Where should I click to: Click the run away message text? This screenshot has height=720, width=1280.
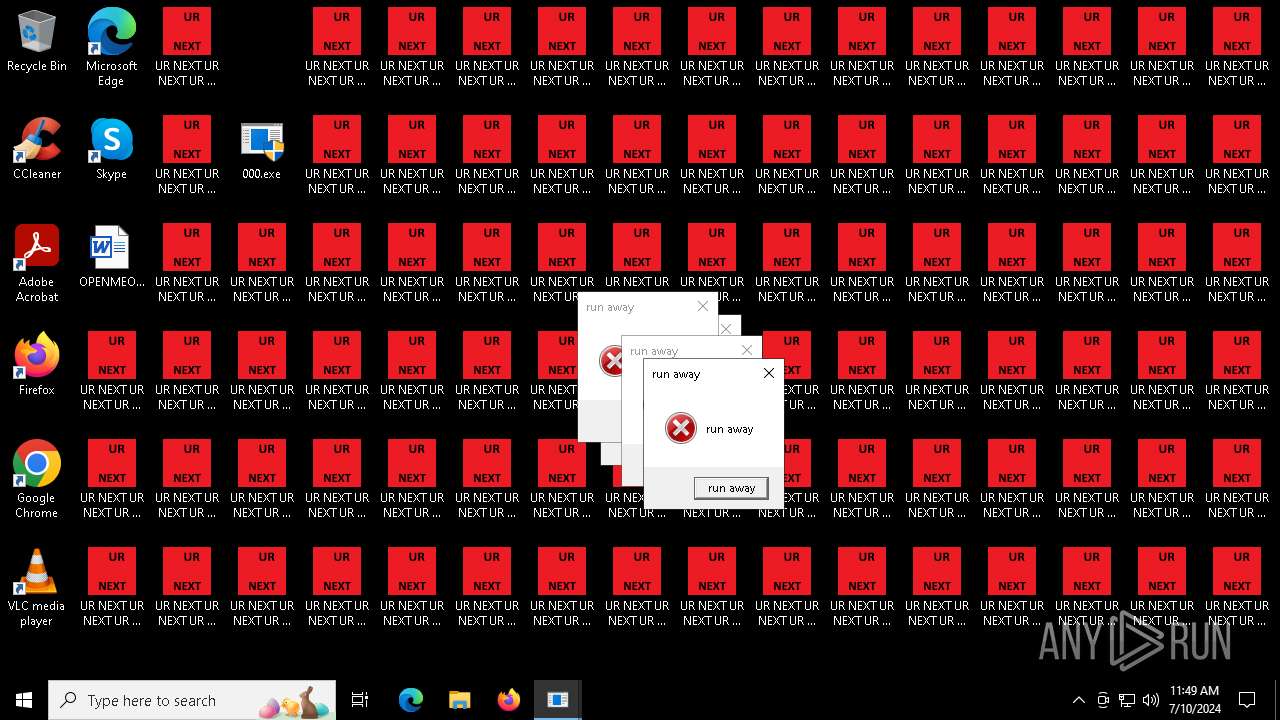730,429
